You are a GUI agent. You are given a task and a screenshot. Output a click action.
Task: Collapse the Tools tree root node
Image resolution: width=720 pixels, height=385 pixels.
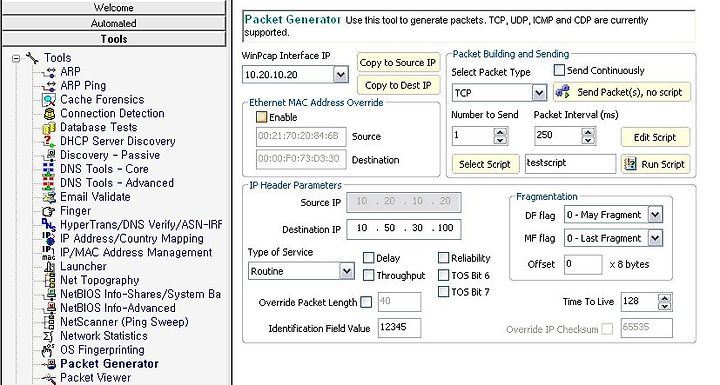point(16,58)
